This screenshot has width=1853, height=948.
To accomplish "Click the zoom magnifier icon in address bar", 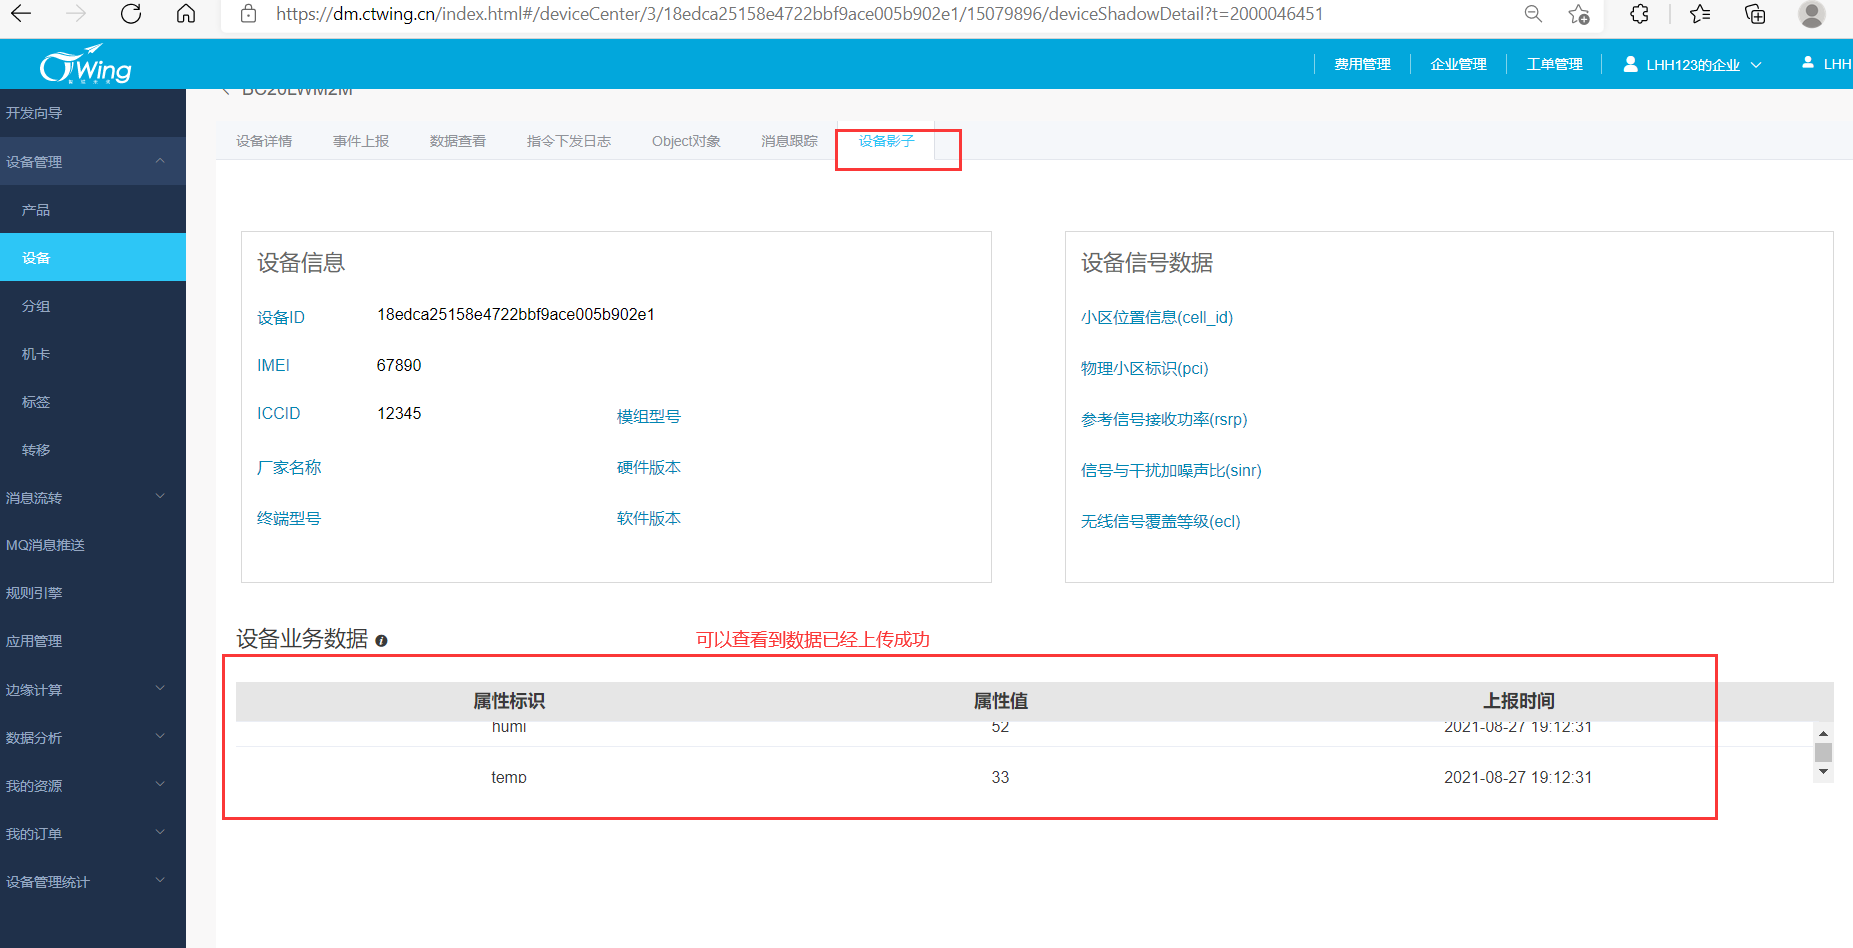I will click(1532, 14).
